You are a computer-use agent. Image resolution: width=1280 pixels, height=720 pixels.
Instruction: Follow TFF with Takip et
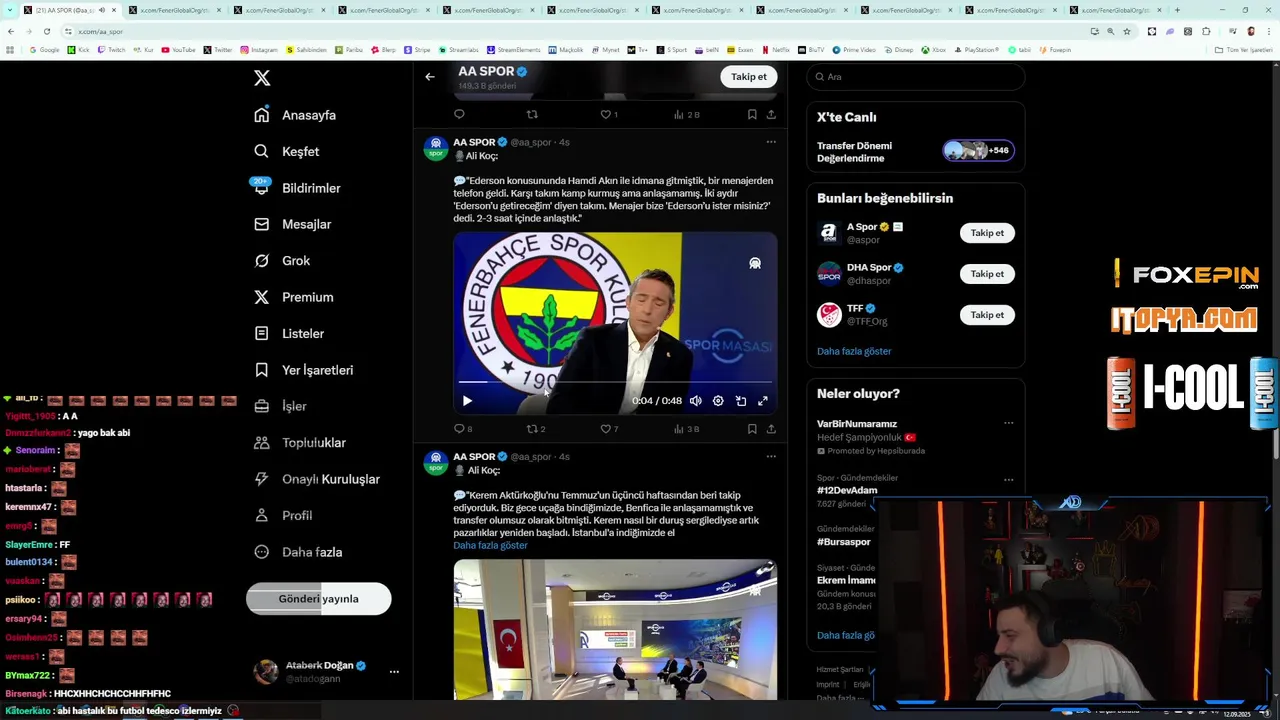[x=986, y=315]
